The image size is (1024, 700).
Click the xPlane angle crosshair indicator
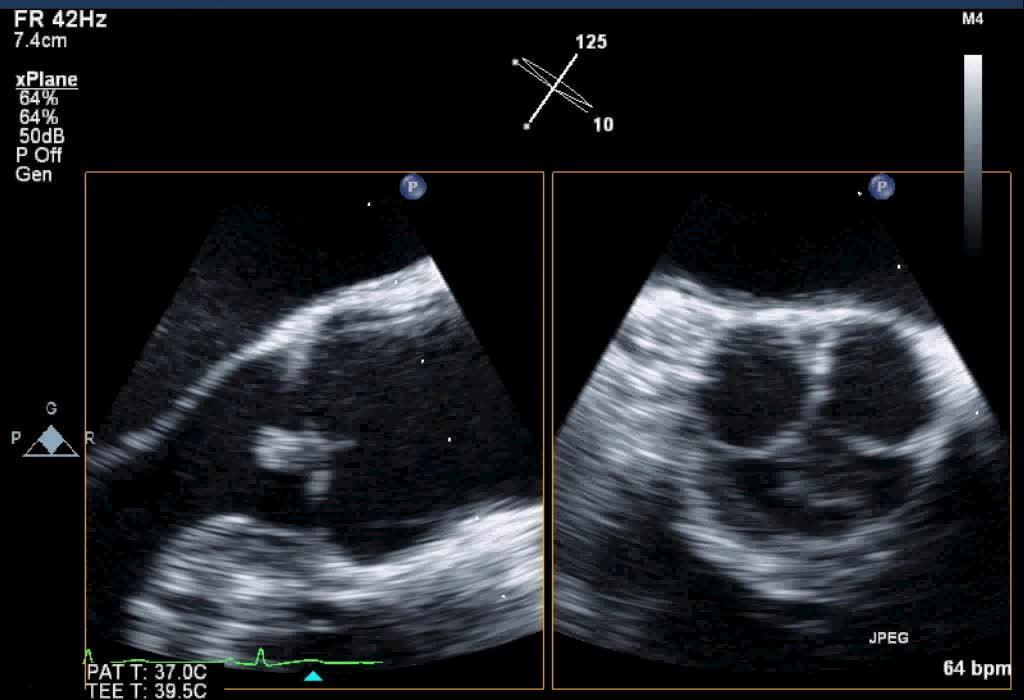(x=551, y=91)
